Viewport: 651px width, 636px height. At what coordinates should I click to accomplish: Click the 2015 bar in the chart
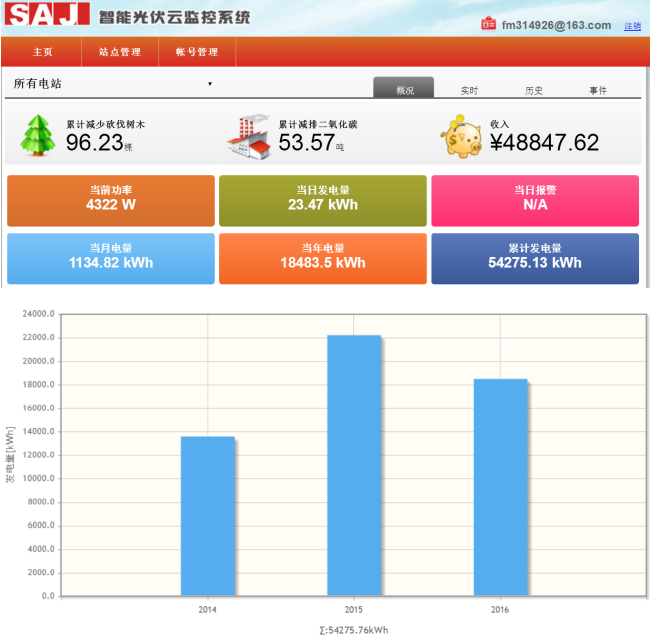[x=355, y=464]
